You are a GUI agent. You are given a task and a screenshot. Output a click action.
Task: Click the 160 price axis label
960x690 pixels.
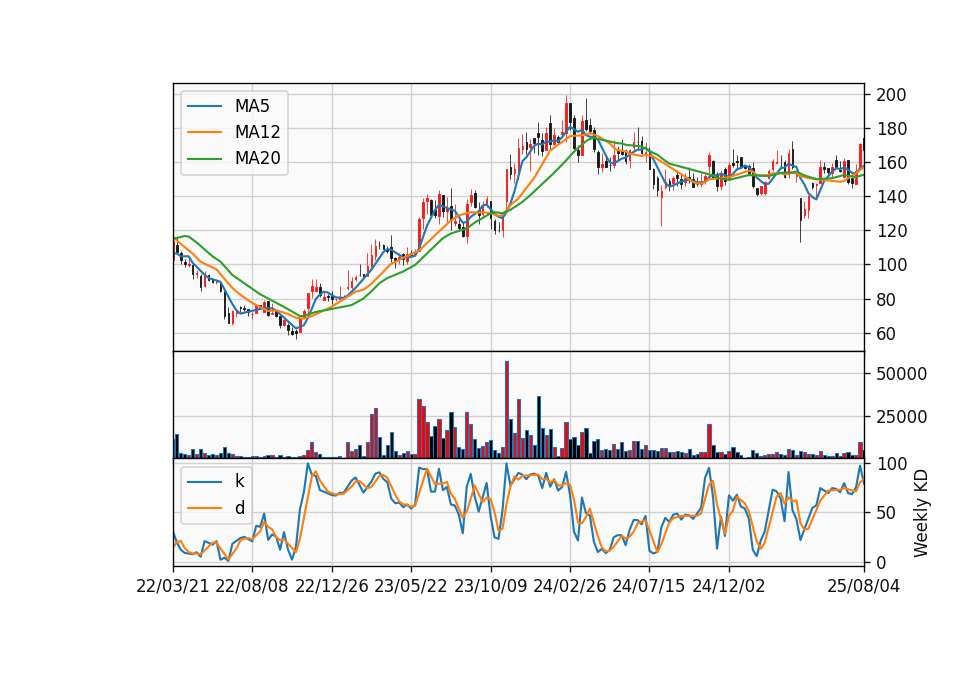(891, 163)
